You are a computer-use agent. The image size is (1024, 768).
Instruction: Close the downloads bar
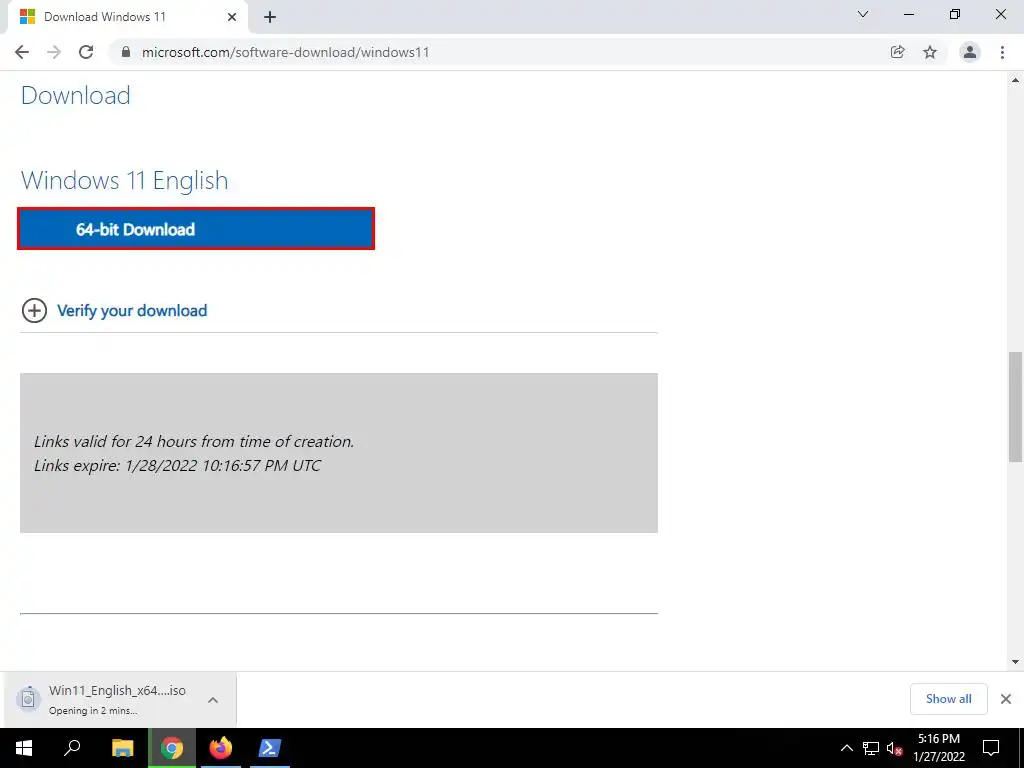pyautogui.click(x=1006, y=699)
